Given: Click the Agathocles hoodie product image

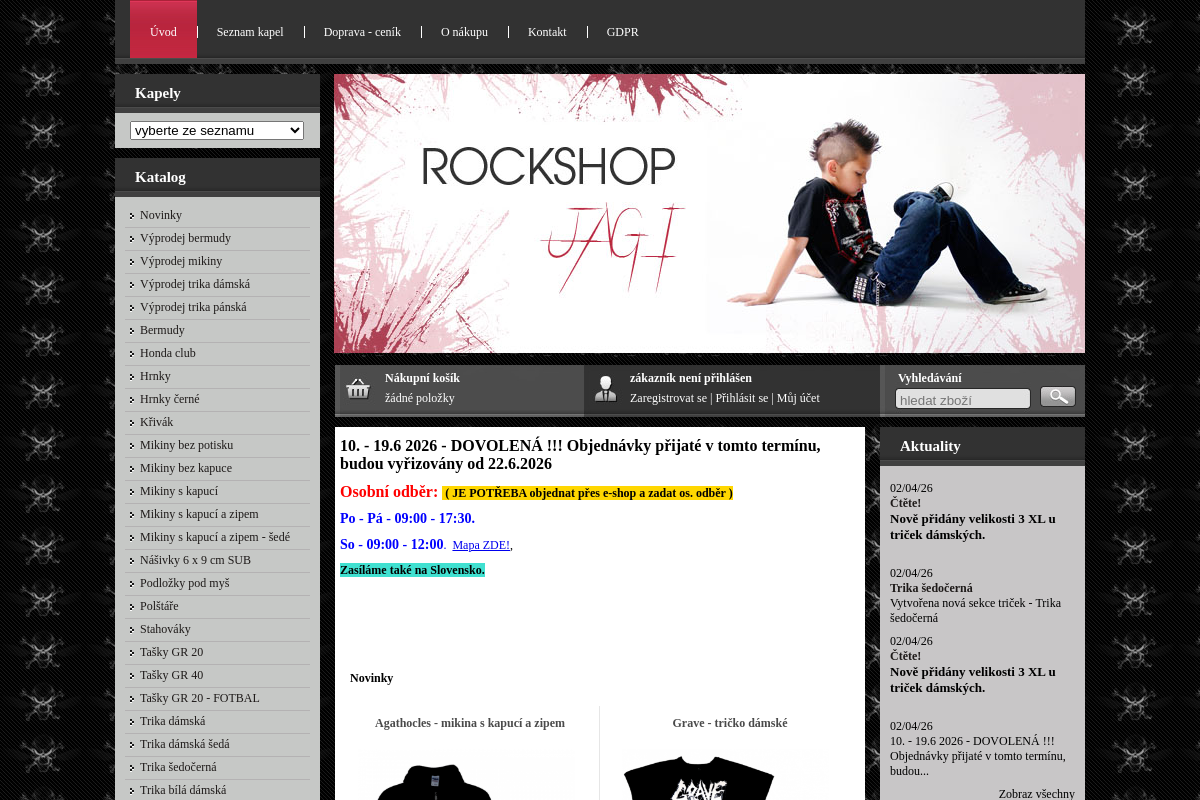Looking at the screenshot, I should click(x=434, y=781).
